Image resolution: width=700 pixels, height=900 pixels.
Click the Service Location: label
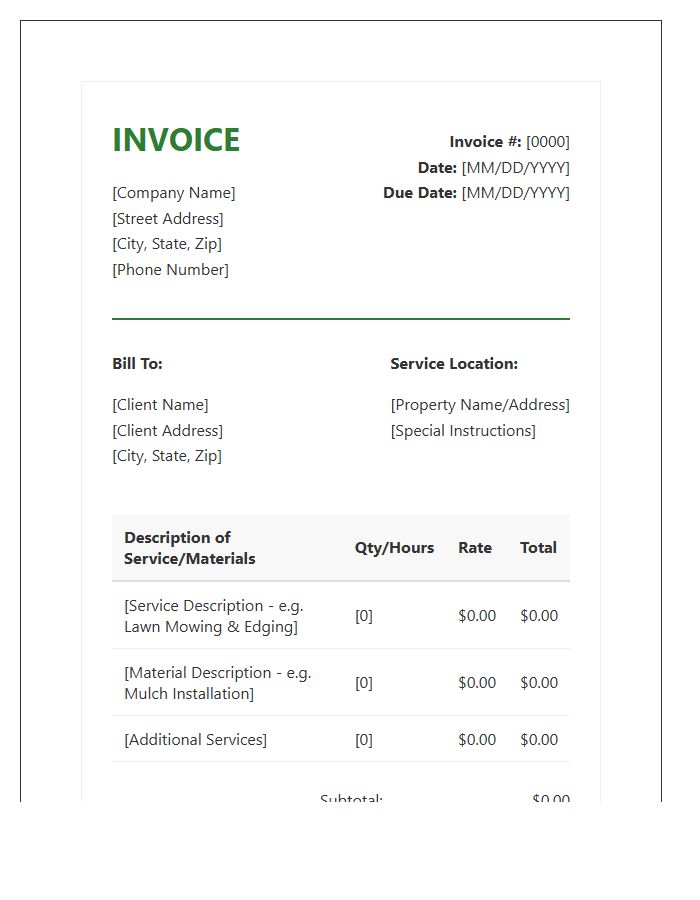[x=454, y=364]
